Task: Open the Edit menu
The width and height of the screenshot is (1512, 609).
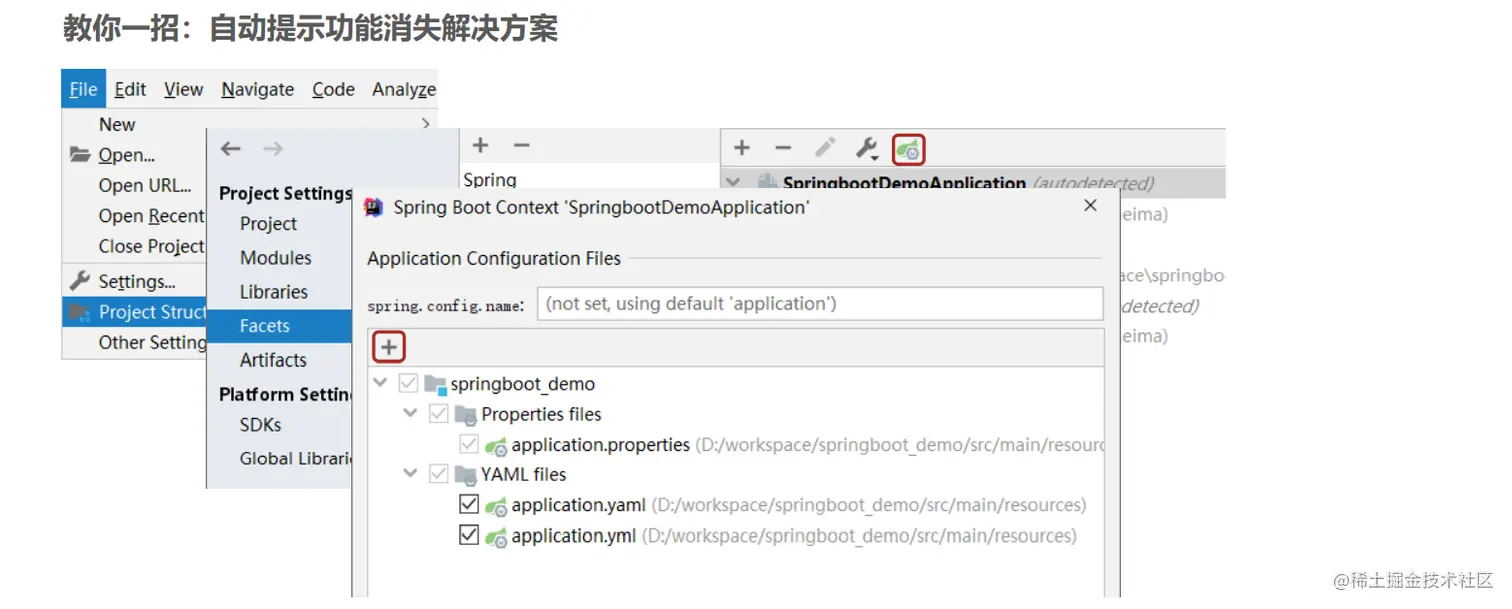Action: click(130, 89)
